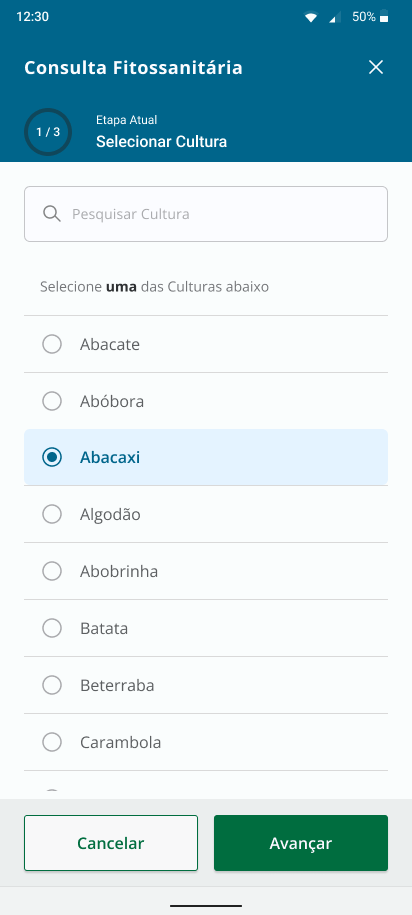Tap the home gesture bar at bottom
This screenshot has width=412, height=915.
coord(206,906)
